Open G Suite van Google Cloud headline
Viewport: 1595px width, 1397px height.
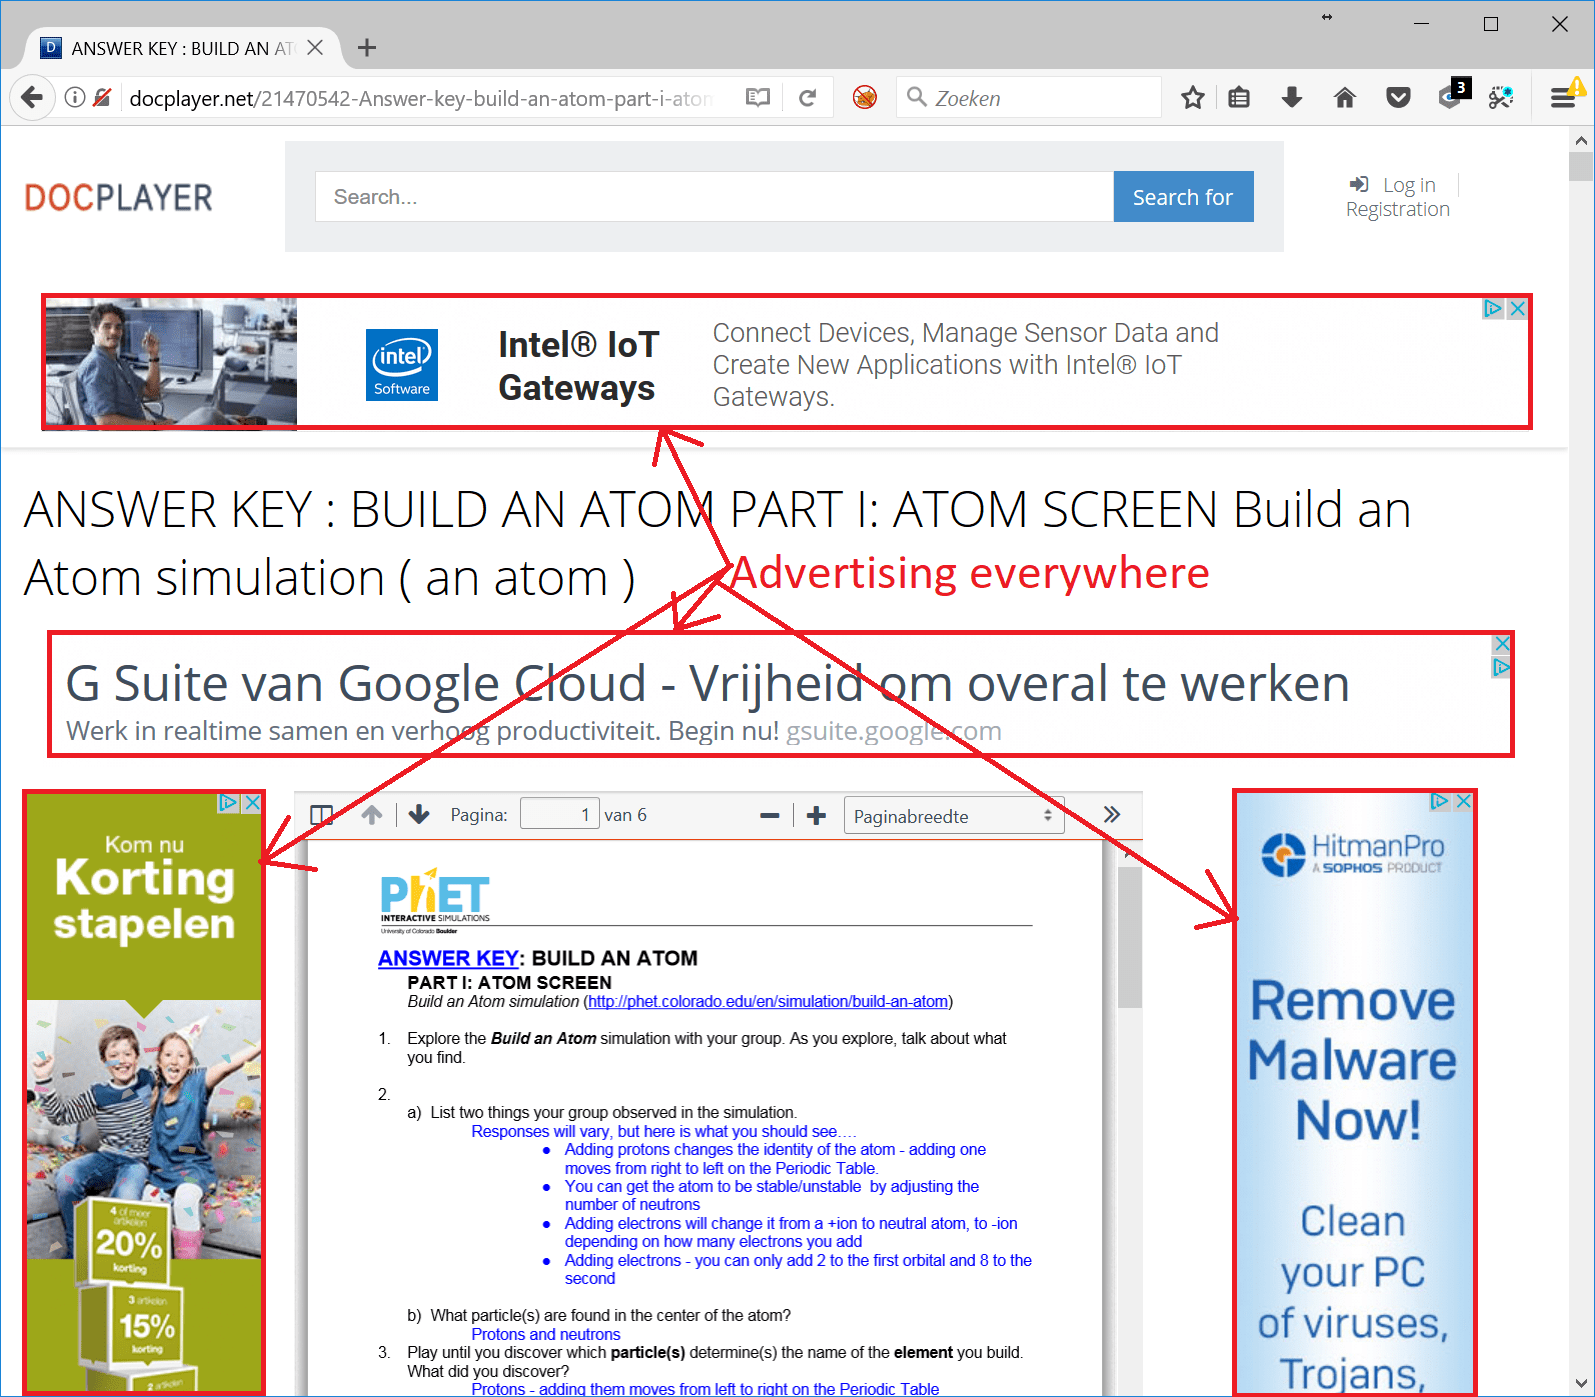click(x=707, y=684)
